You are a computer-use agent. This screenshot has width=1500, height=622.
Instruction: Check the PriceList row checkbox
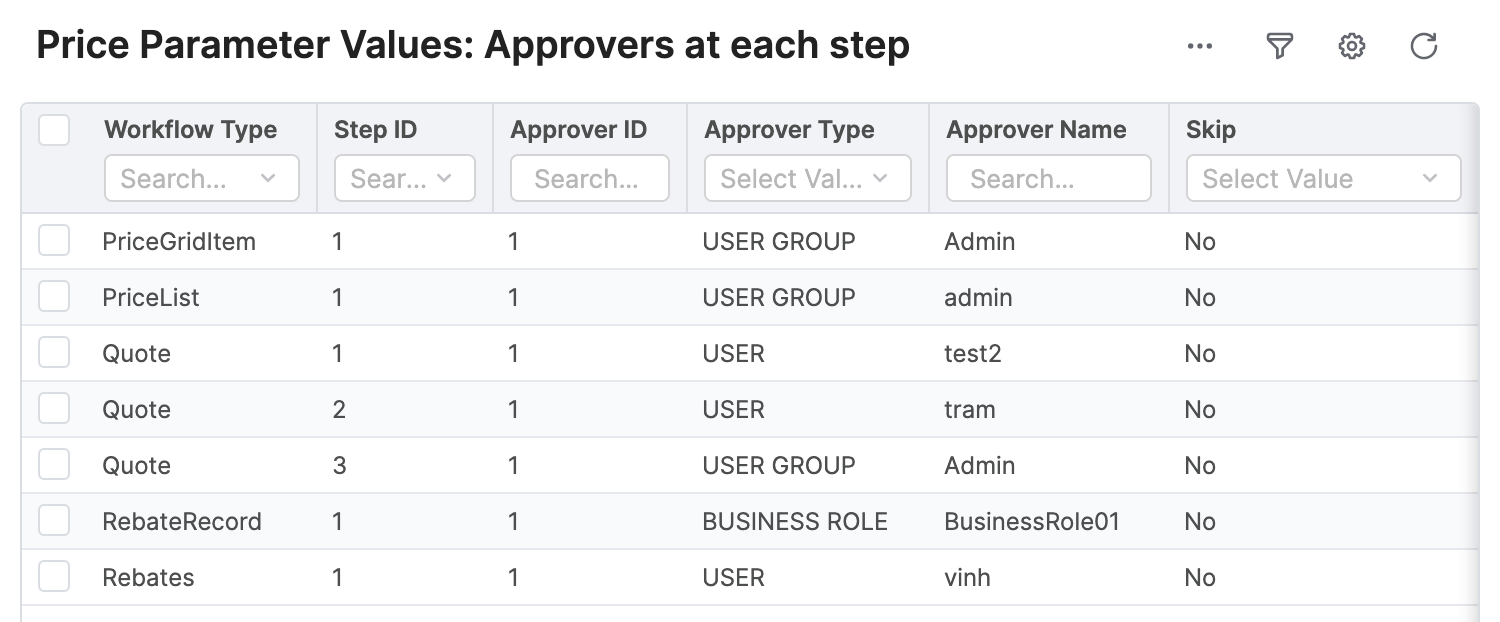(54, 297)
